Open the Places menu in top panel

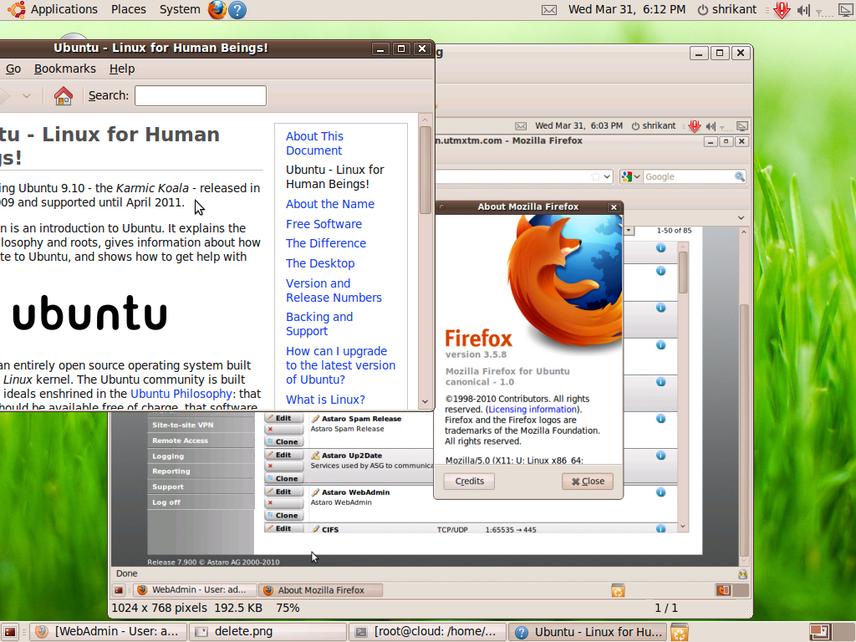tap(128, 10)
